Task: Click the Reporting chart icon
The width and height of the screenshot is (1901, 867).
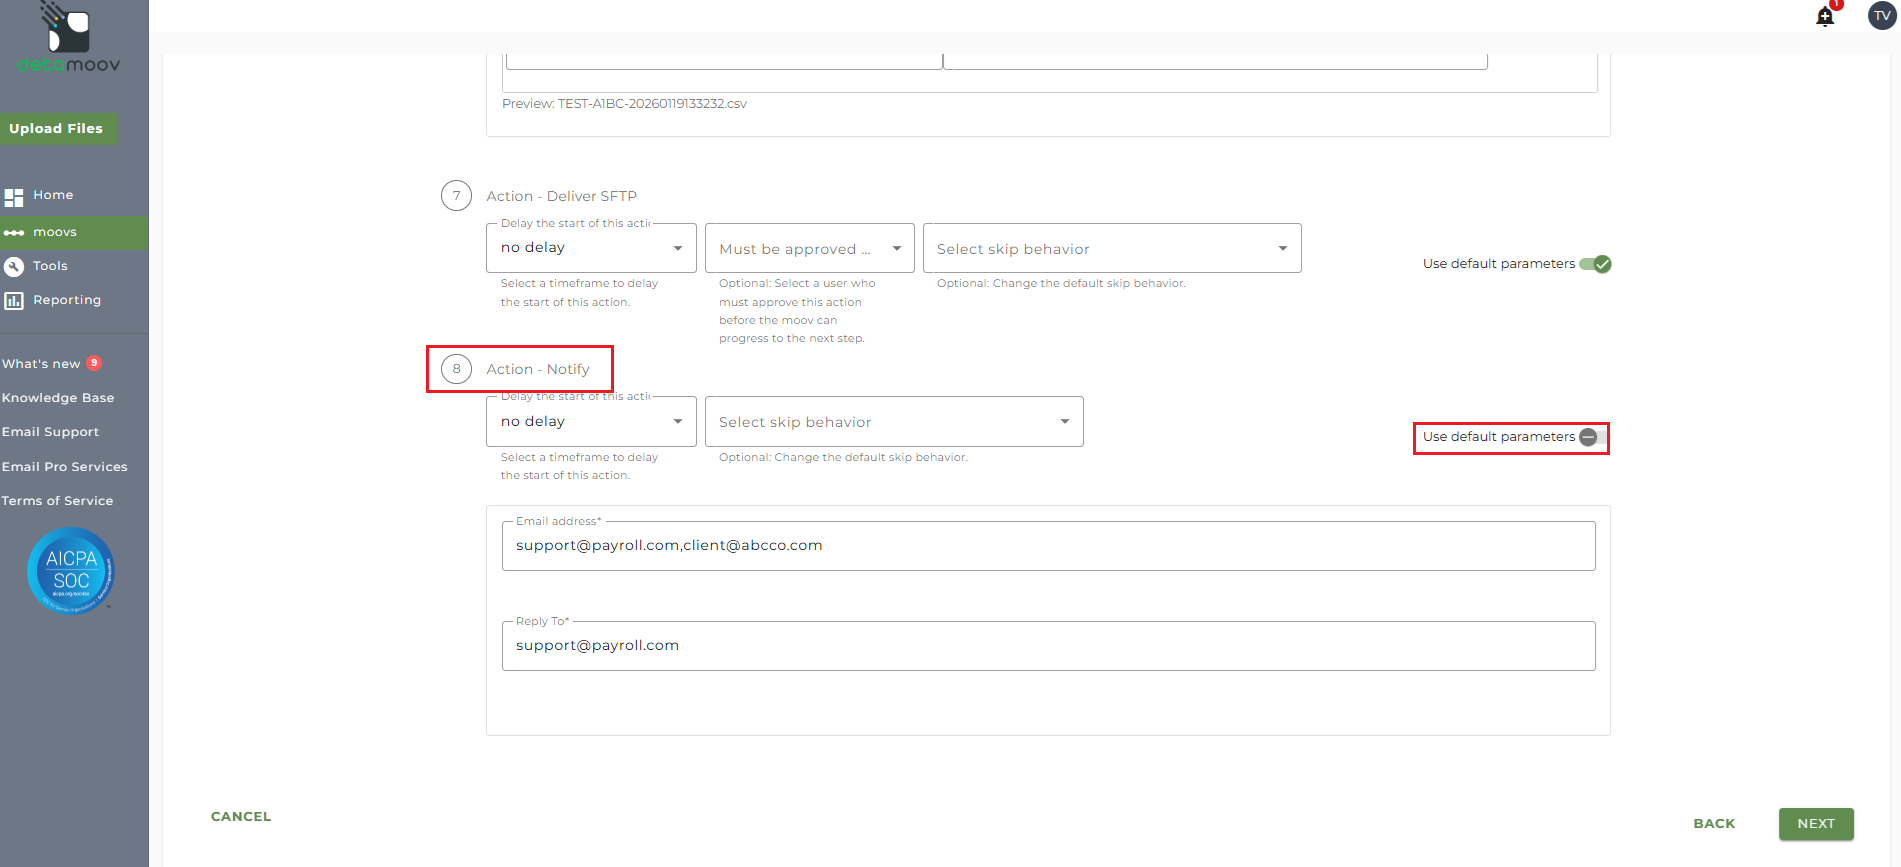Action: [x=14, y=300]
